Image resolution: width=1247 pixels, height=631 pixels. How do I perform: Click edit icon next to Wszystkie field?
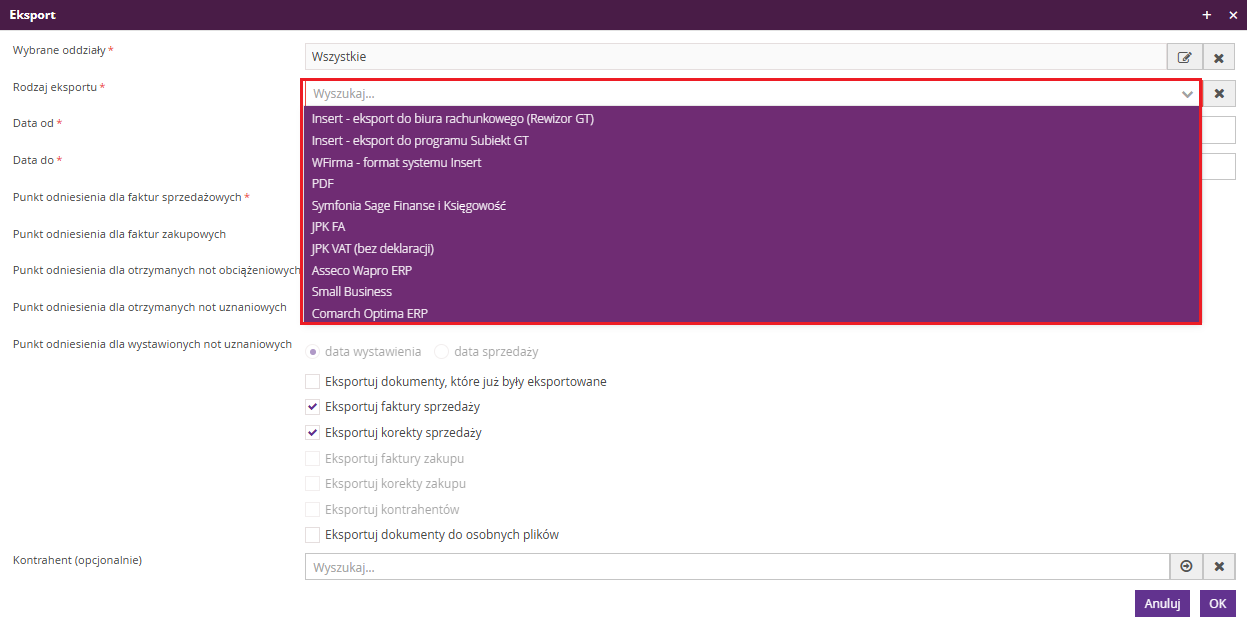tap(1184, 57)
